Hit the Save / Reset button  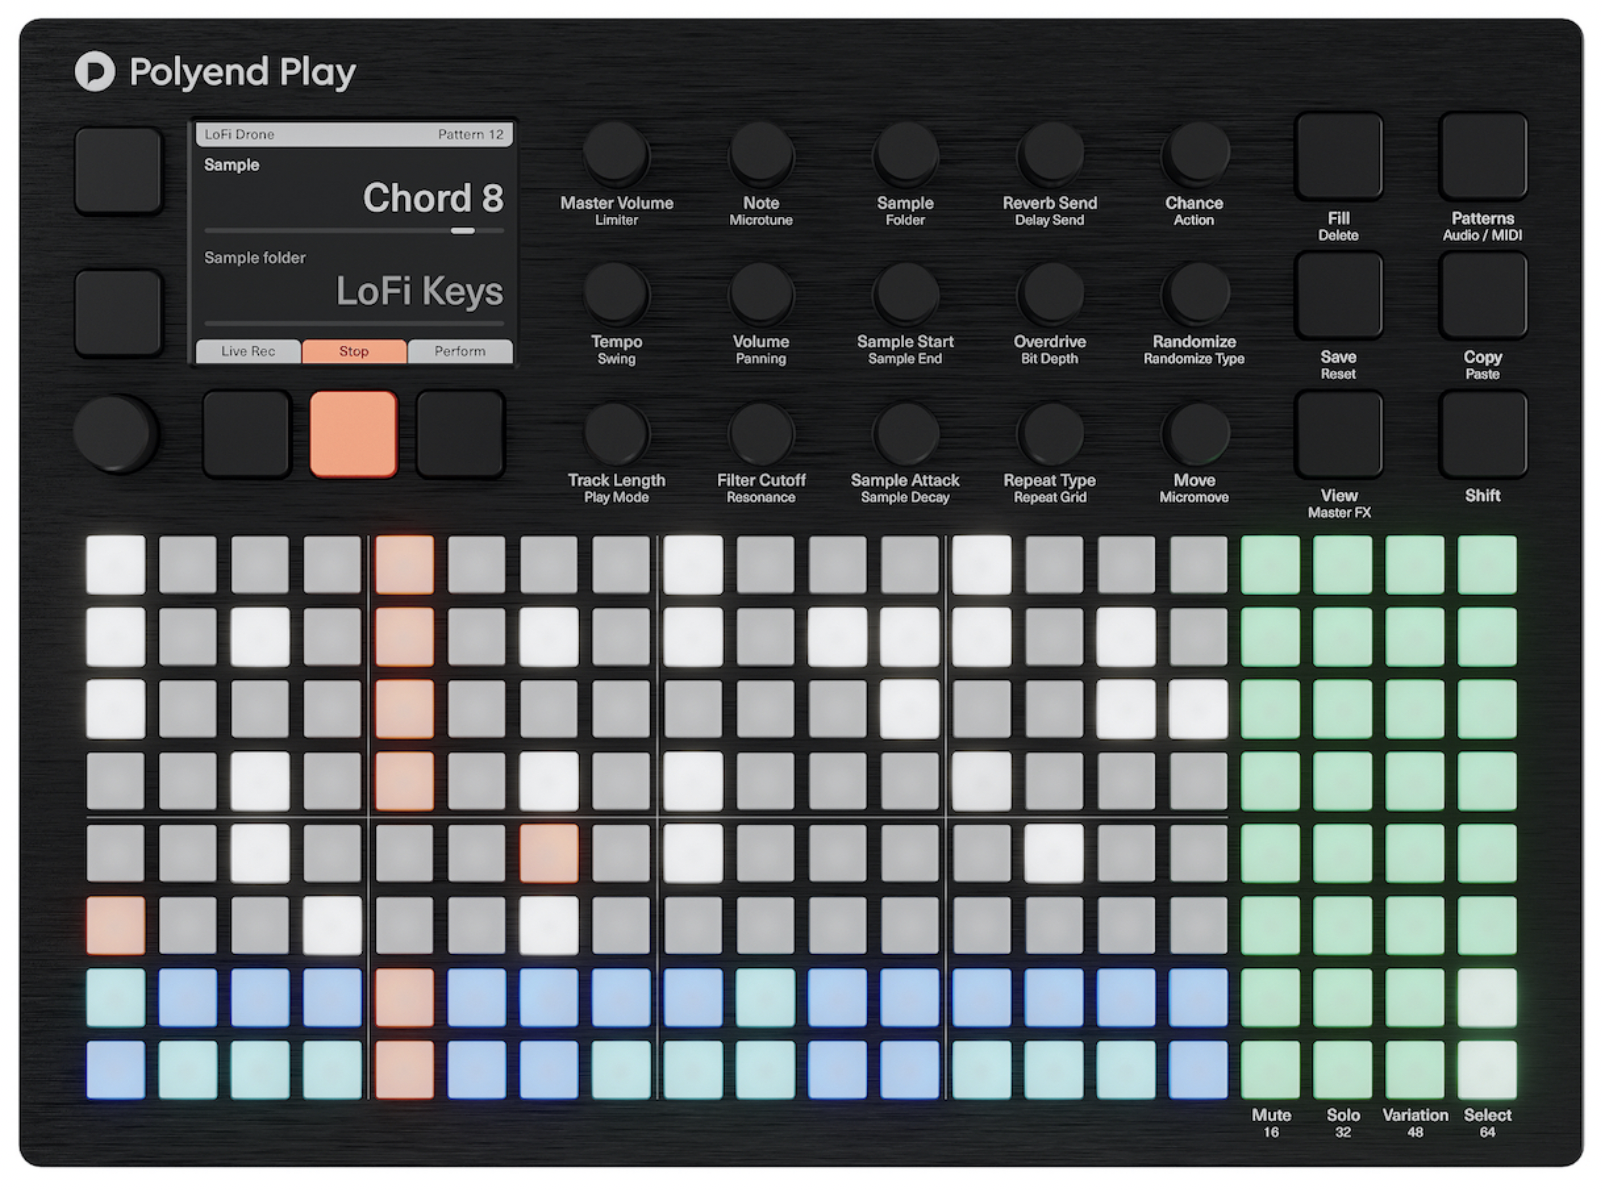pos(1339,295)
